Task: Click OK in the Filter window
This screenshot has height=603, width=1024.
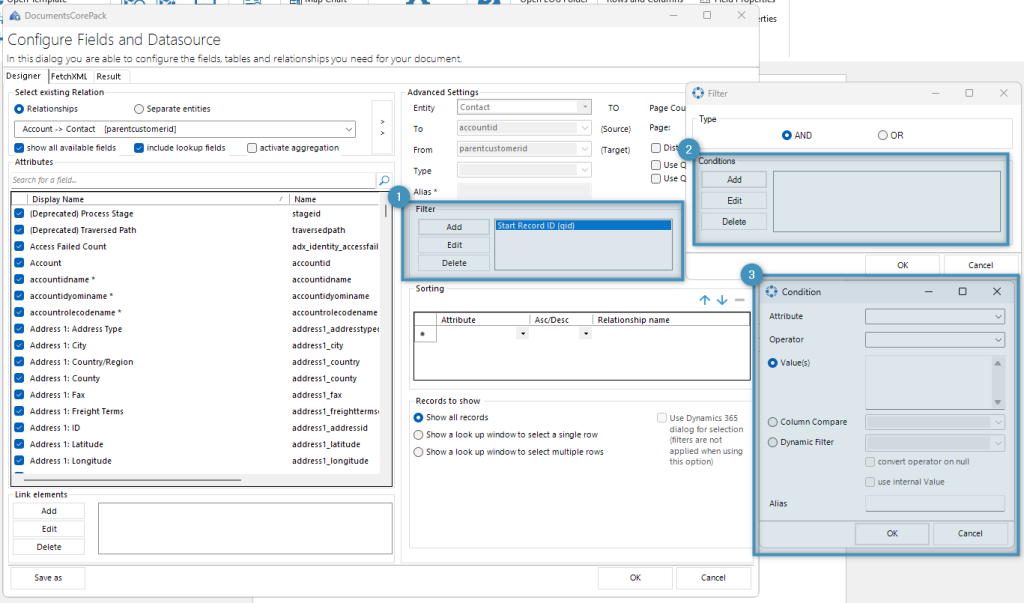Action: point(903,265)
